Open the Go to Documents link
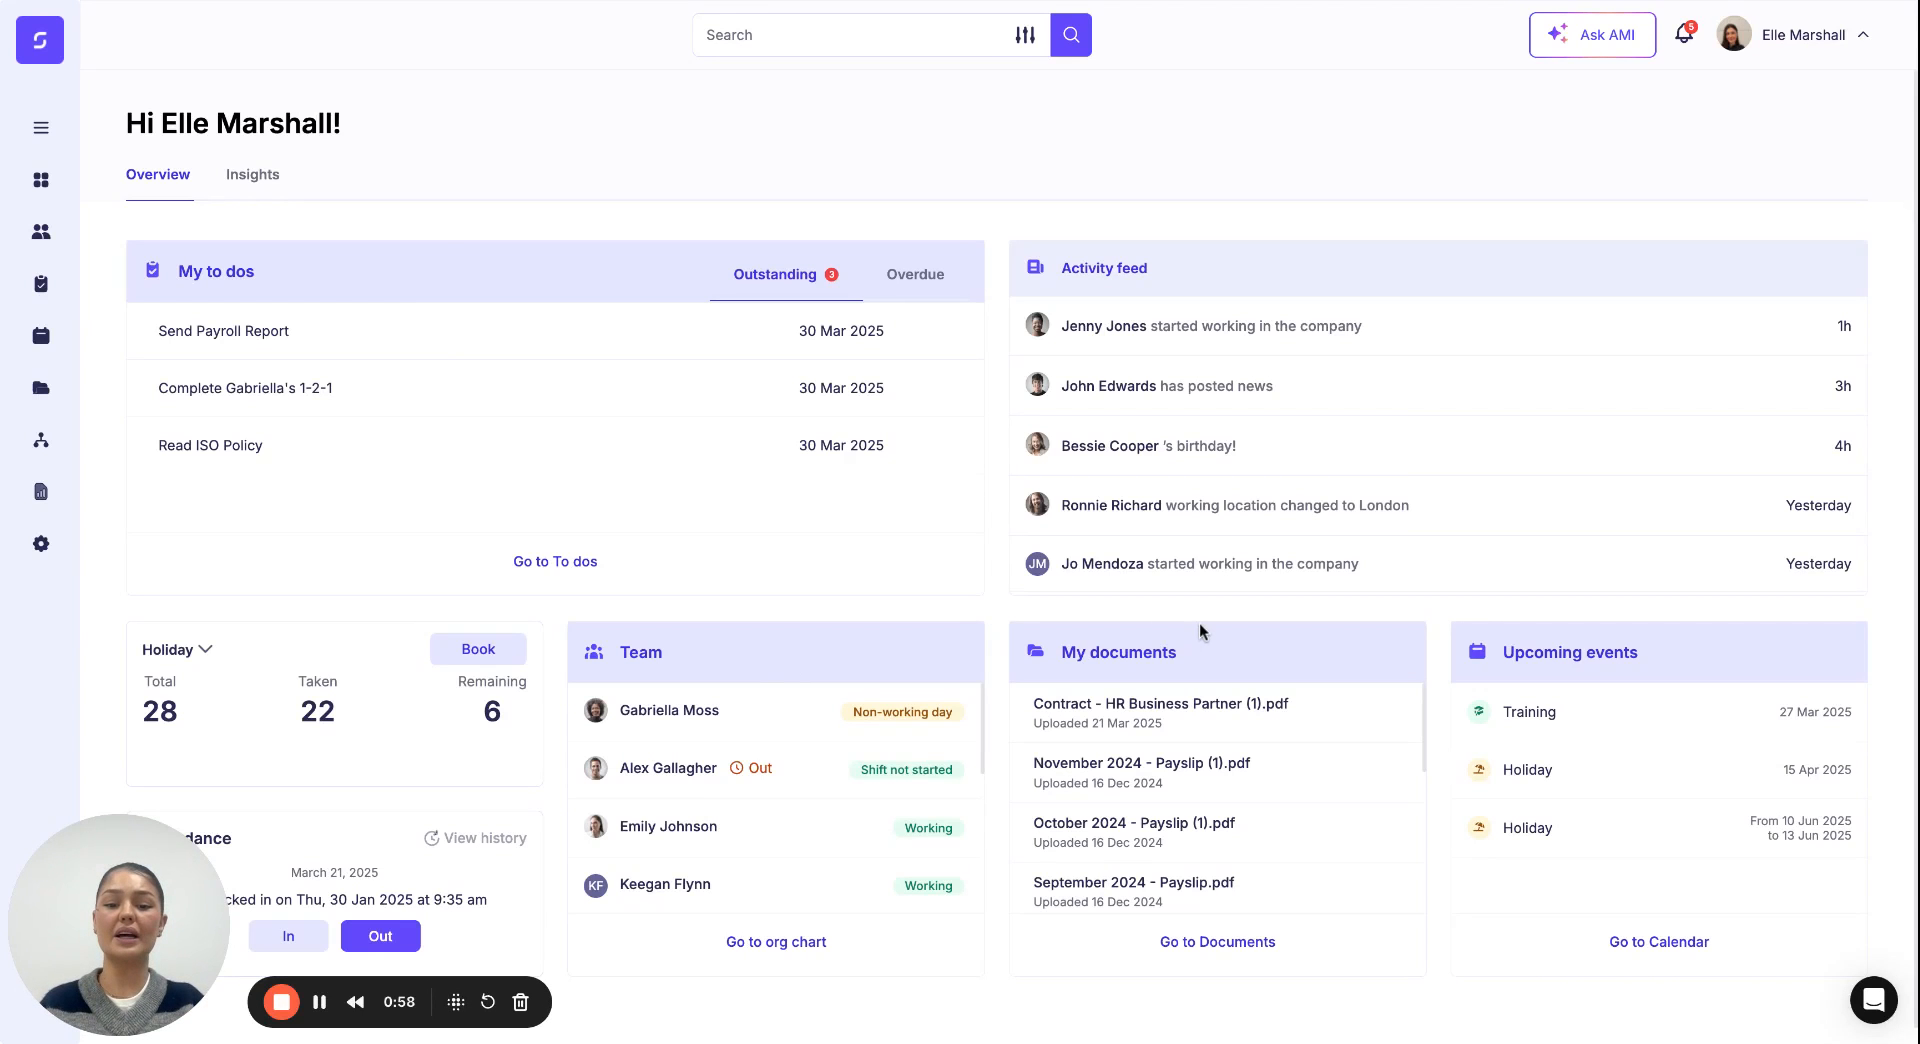Viewport: 1920px width, 1044px height. [x=1217, y=941]
